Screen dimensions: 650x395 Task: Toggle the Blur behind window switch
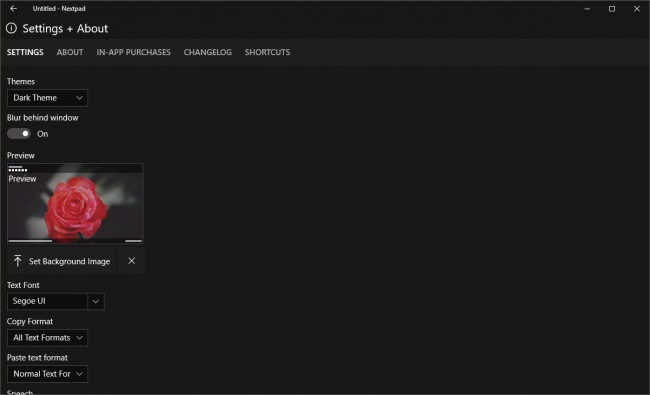point(19,133)
